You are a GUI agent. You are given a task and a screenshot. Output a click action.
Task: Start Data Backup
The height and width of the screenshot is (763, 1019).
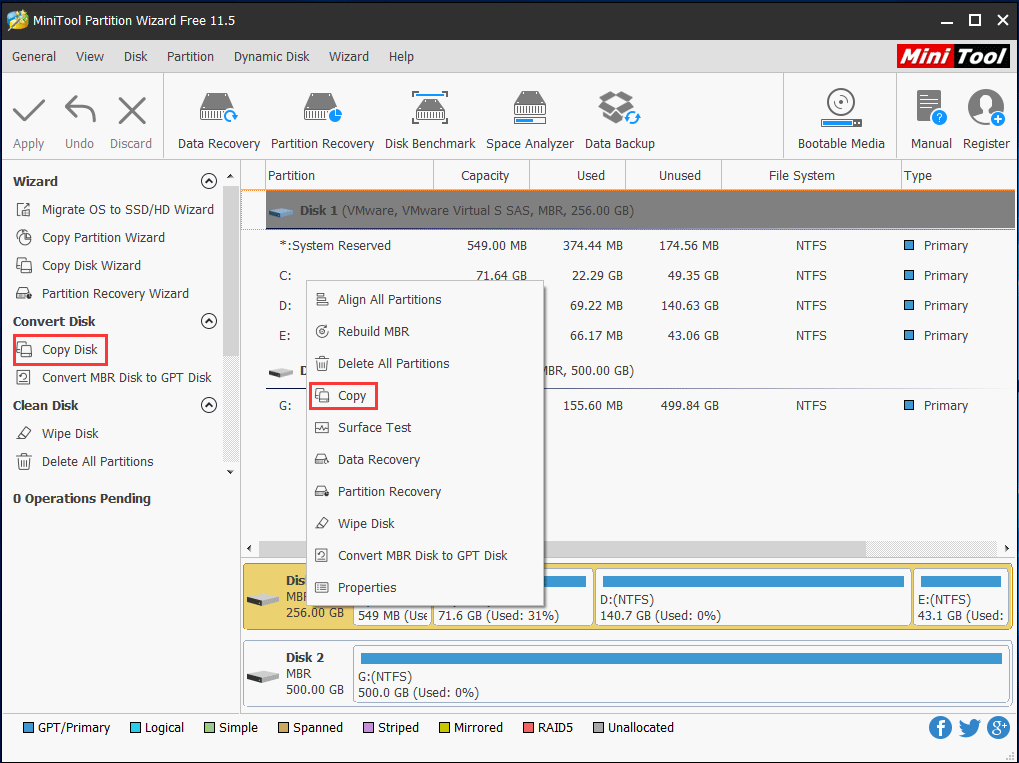click(619, 115)
